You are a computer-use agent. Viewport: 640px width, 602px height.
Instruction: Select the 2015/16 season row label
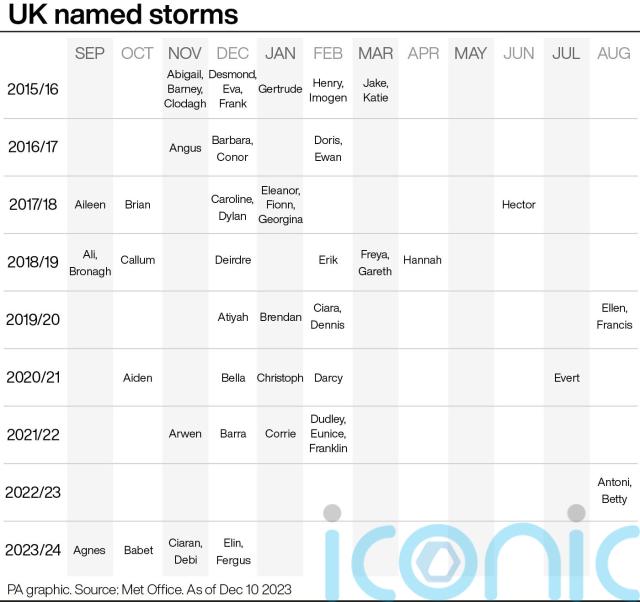(x=33, y=89)
